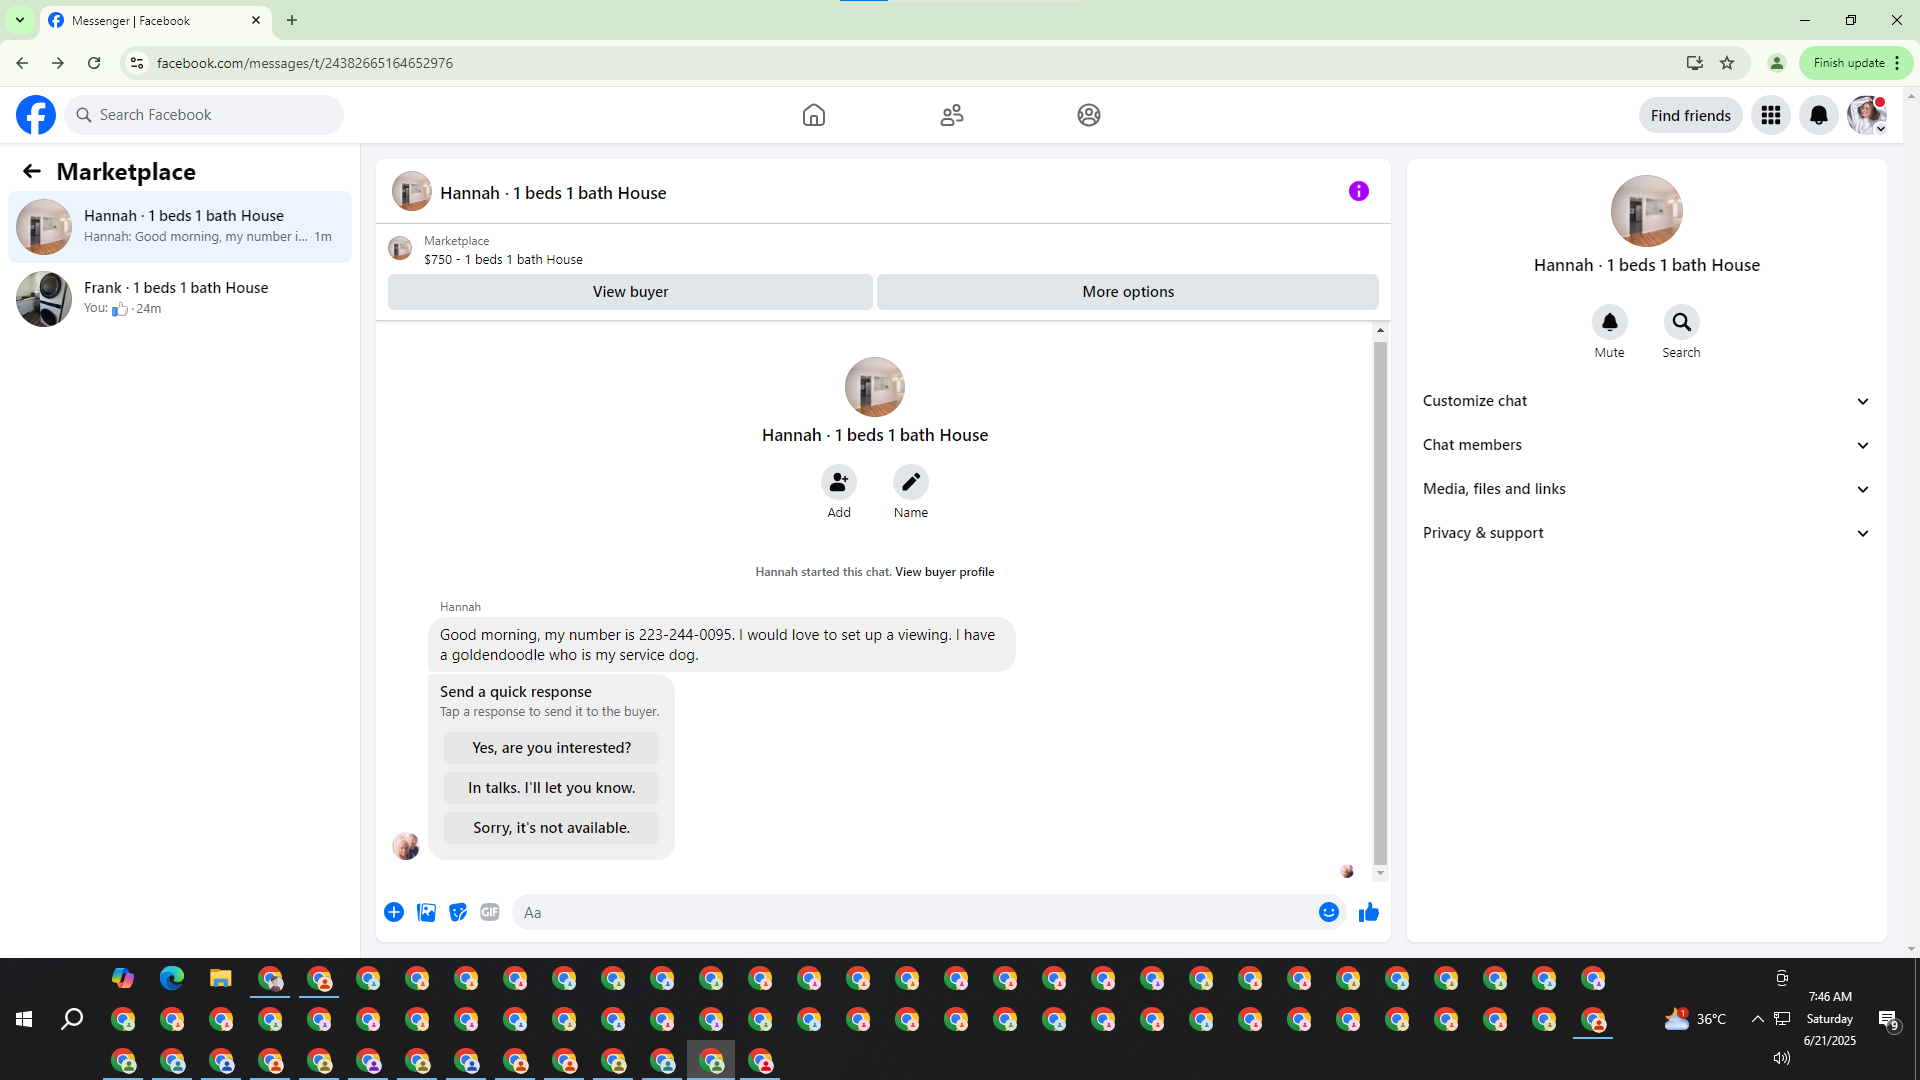Choose a GIF from composer toolbar
1920x1080 pixels.
coord(489,912)
